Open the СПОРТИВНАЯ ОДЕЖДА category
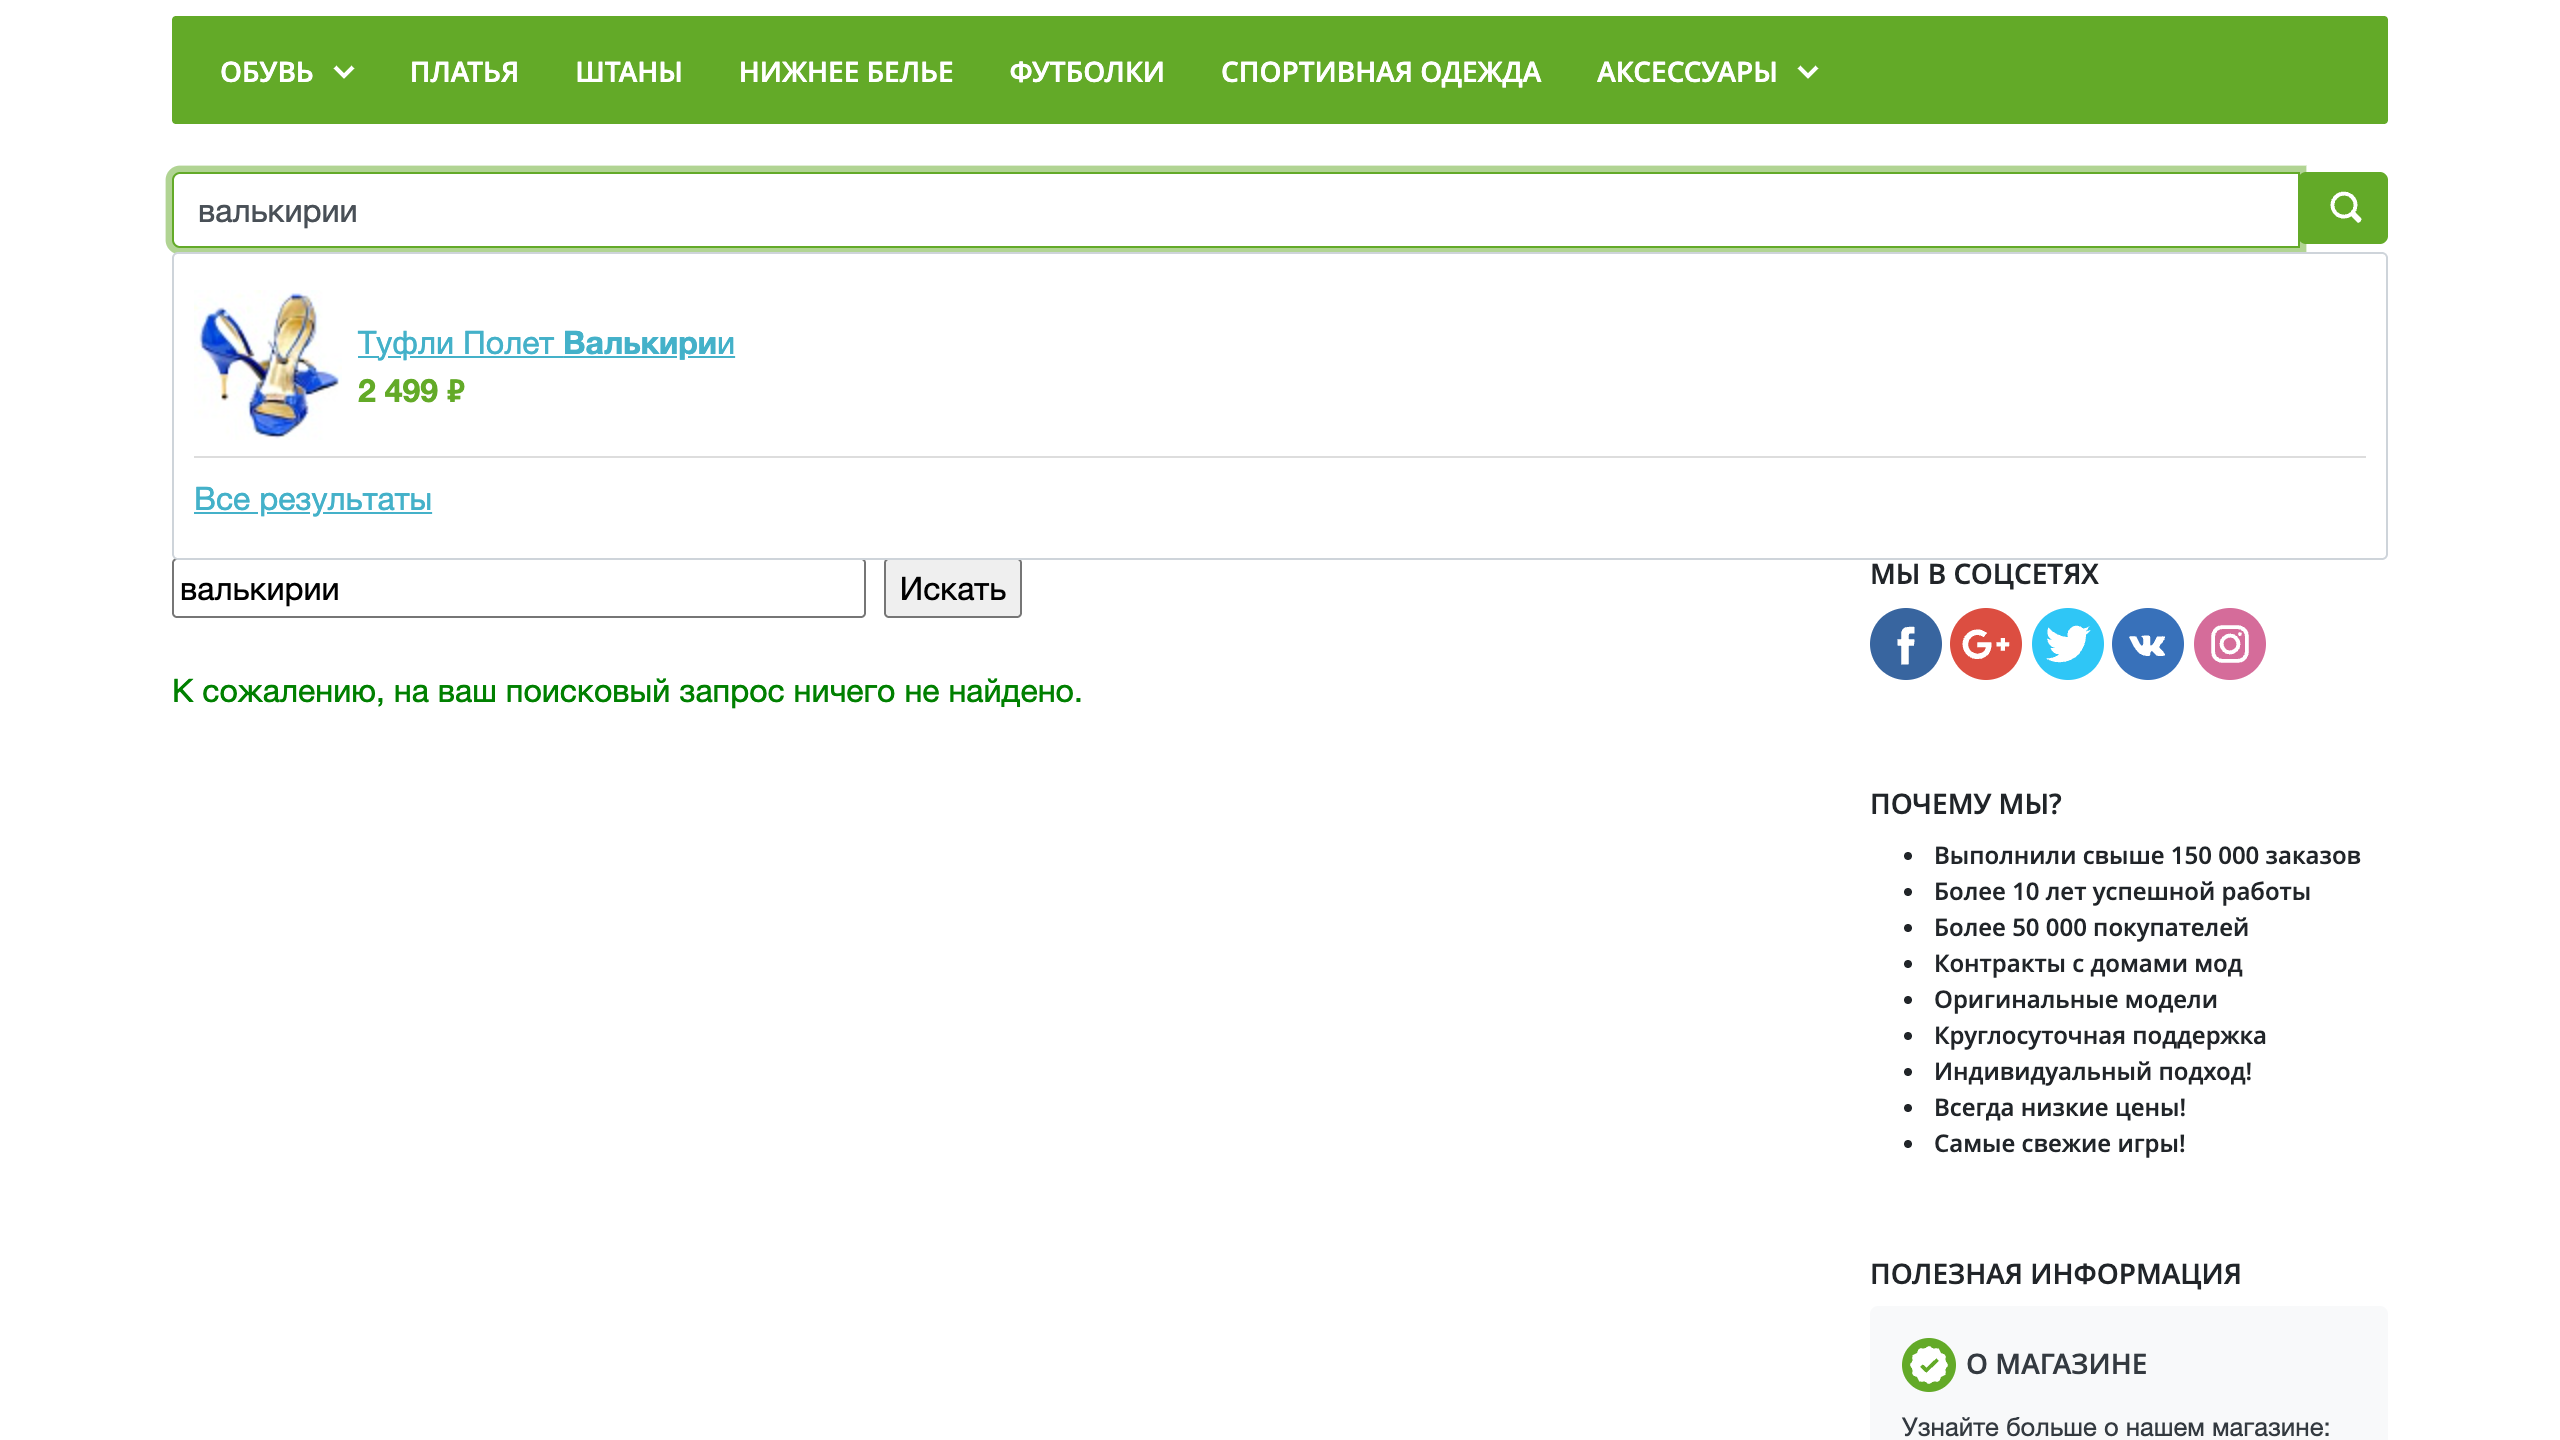Viewport: 2560px width, 1440px height. (x=1381, y=72)
